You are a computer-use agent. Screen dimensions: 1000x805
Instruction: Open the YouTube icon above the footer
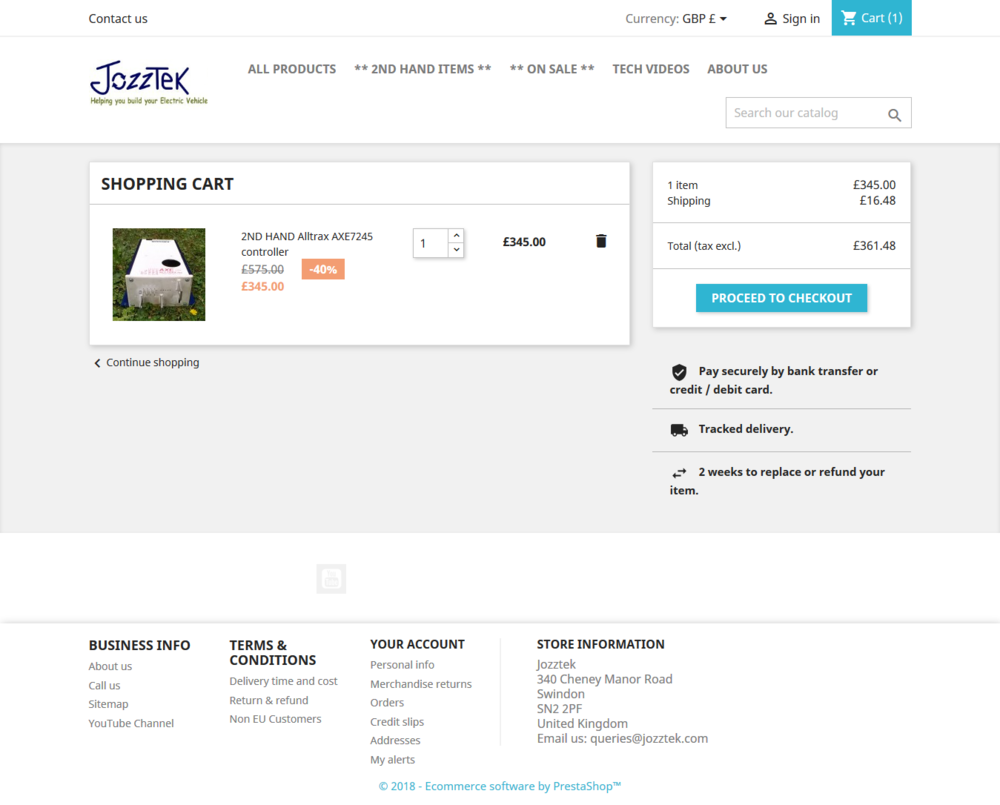click(x=331, y=578)
